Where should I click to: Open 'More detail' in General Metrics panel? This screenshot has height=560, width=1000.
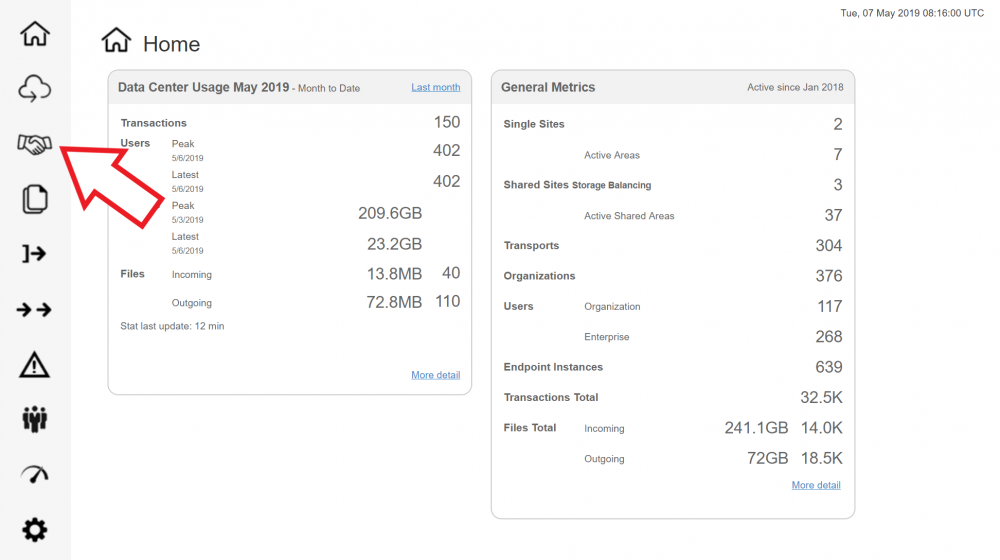click(x=816, y=485)
